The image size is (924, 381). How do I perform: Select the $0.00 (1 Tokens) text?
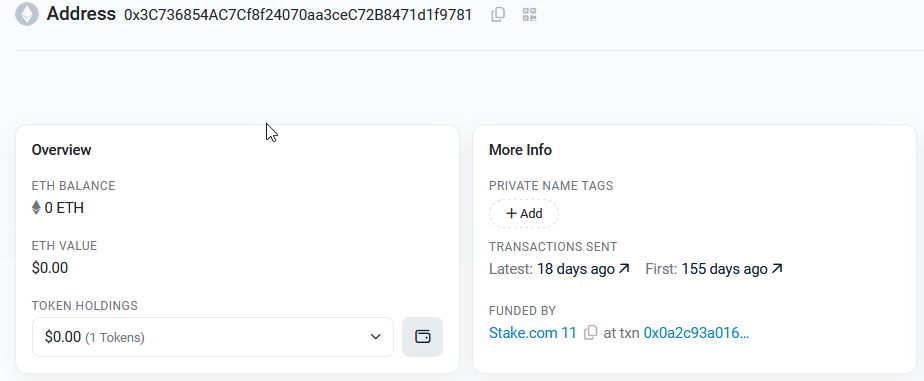[x=95, y=337]
